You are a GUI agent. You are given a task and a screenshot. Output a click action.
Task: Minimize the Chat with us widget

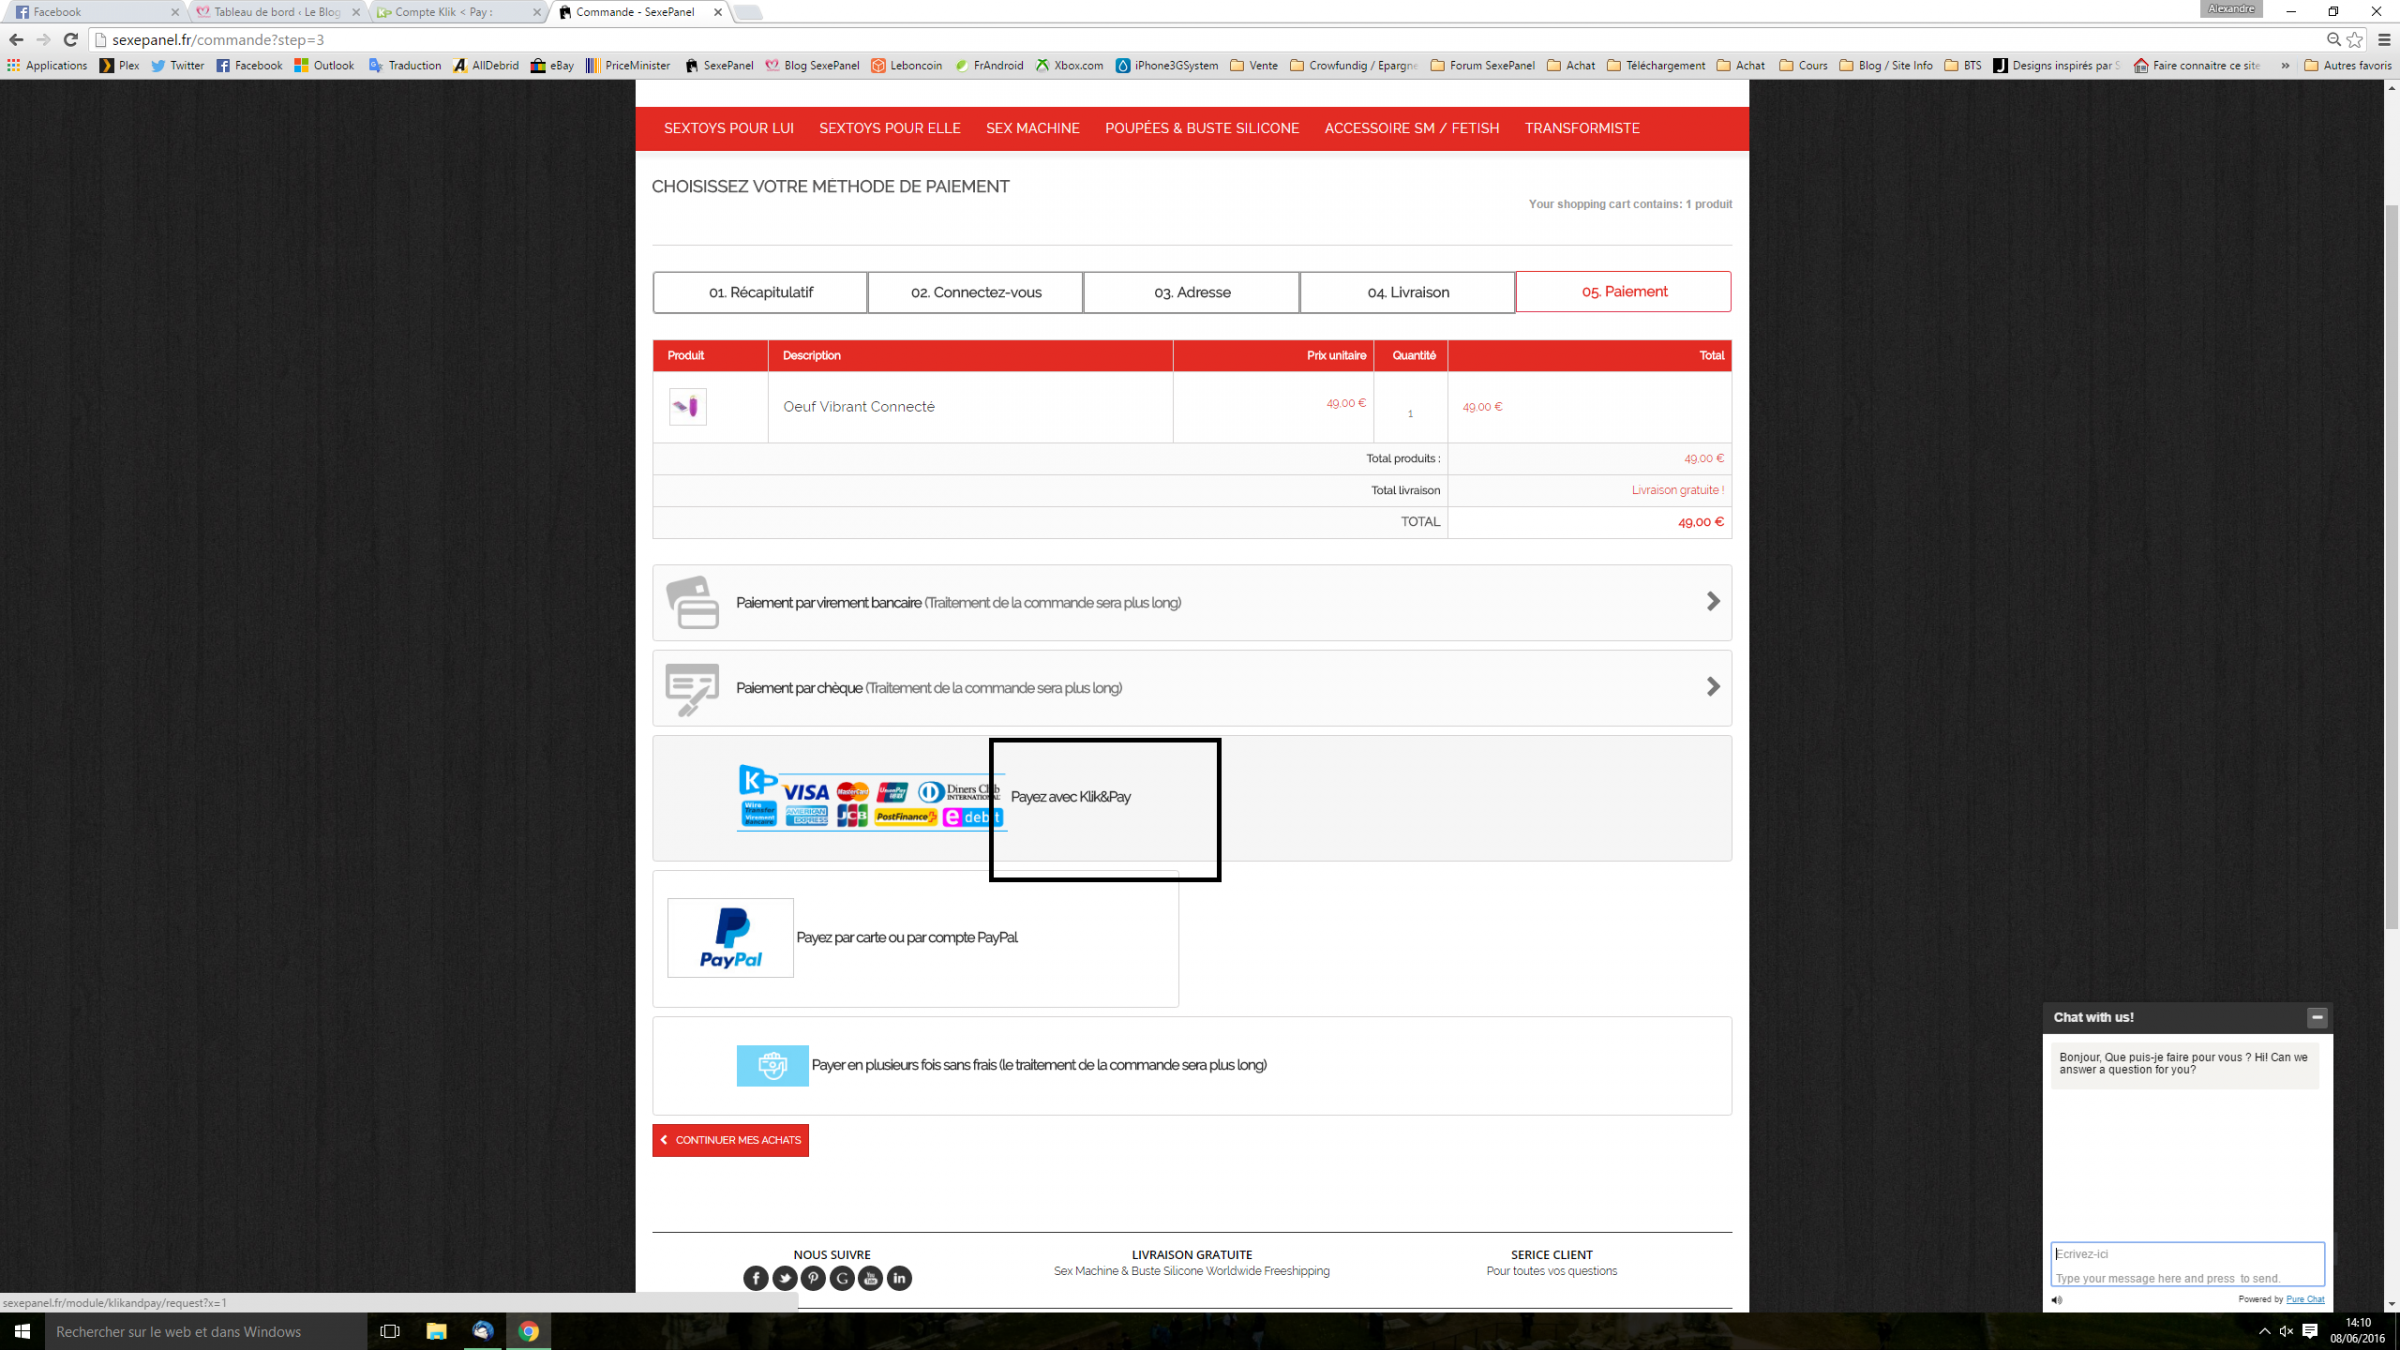coord(2317,1017)
